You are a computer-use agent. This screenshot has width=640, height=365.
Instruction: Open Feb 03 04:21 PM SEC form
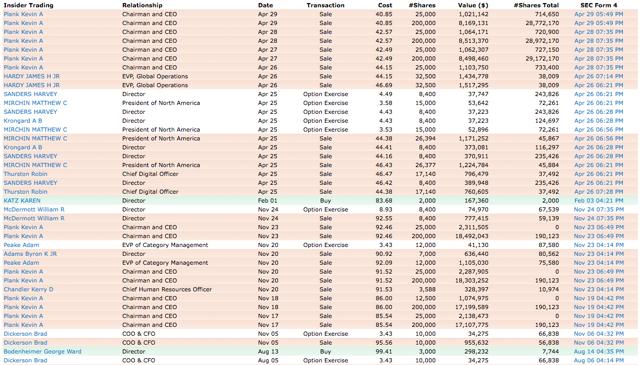598,200
